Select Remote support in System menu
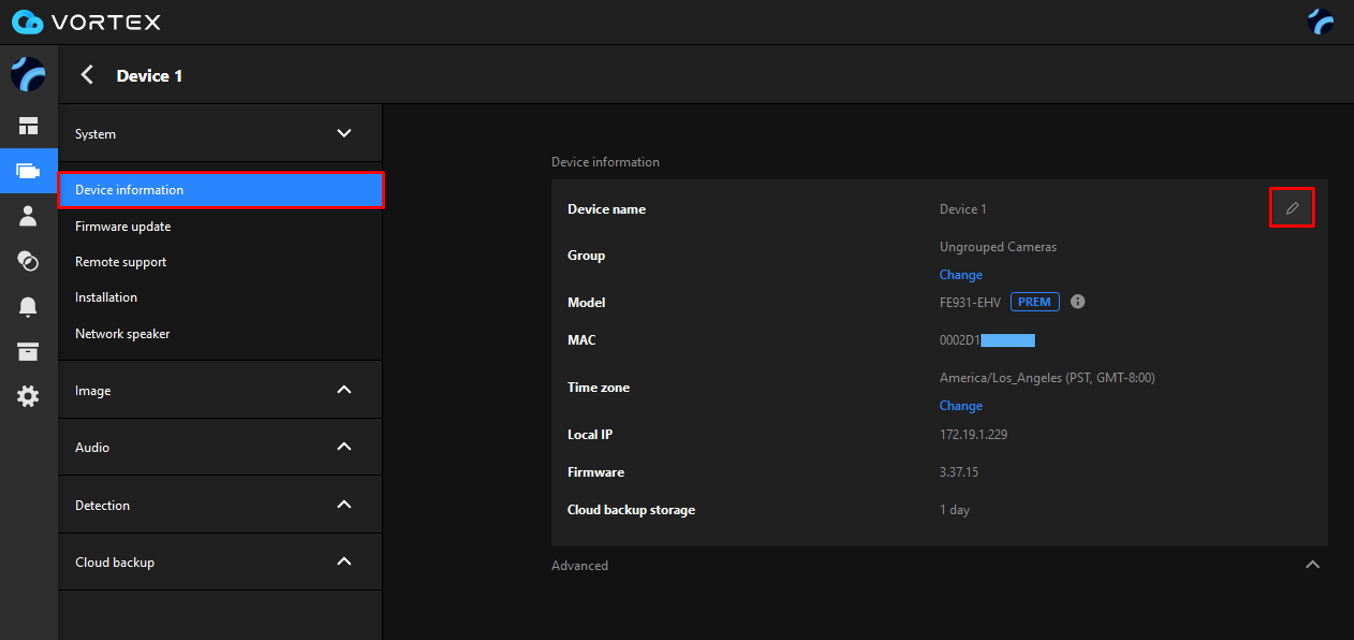The width and height of the screenshot is (1354, 640). (121, 262)
